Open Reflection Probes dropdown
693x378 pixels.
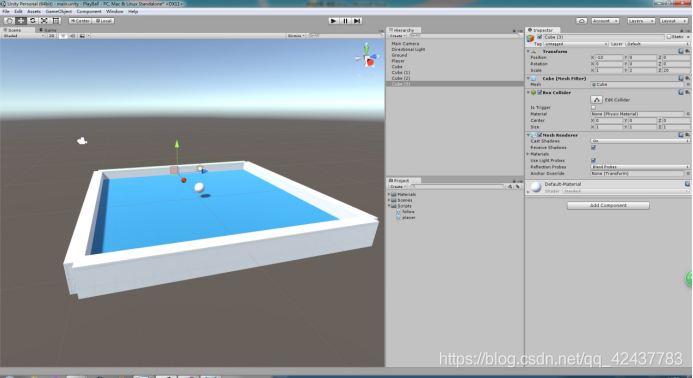coord(640,167)
